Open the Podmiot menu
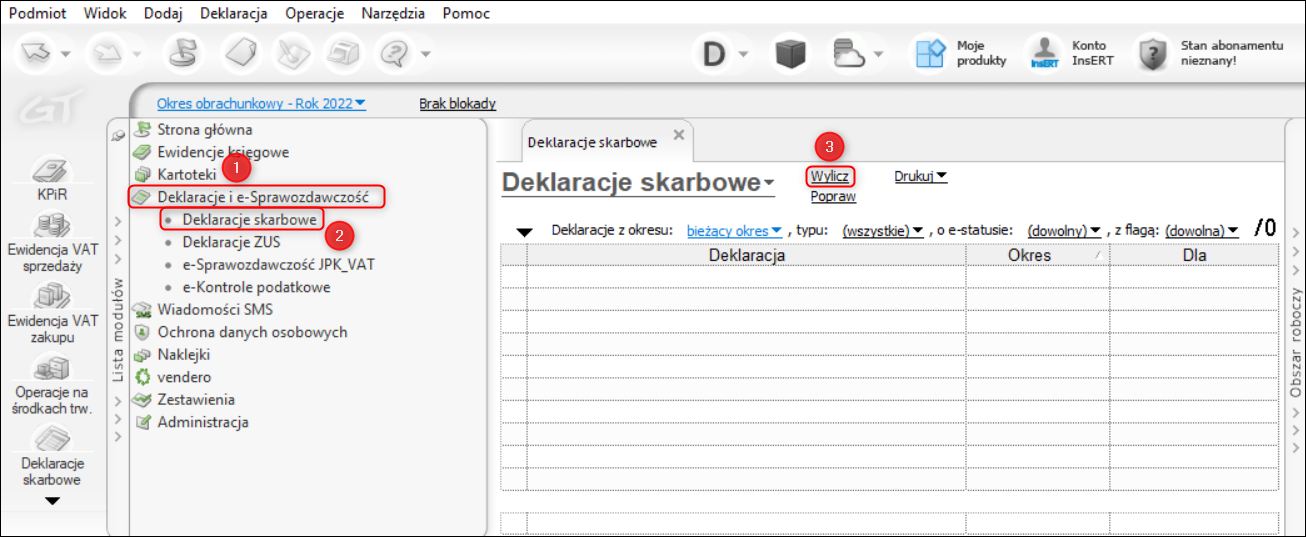The width and height of the screenshot is (1306, 537). pyautogui.click(x=35, y=14)
